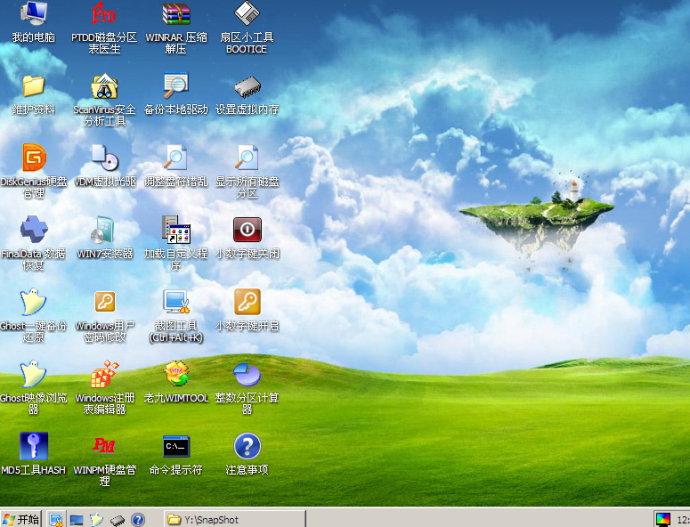
Task: Open FinalData data recovery icon
Action: pyautogui.click(x=34, y=231)
